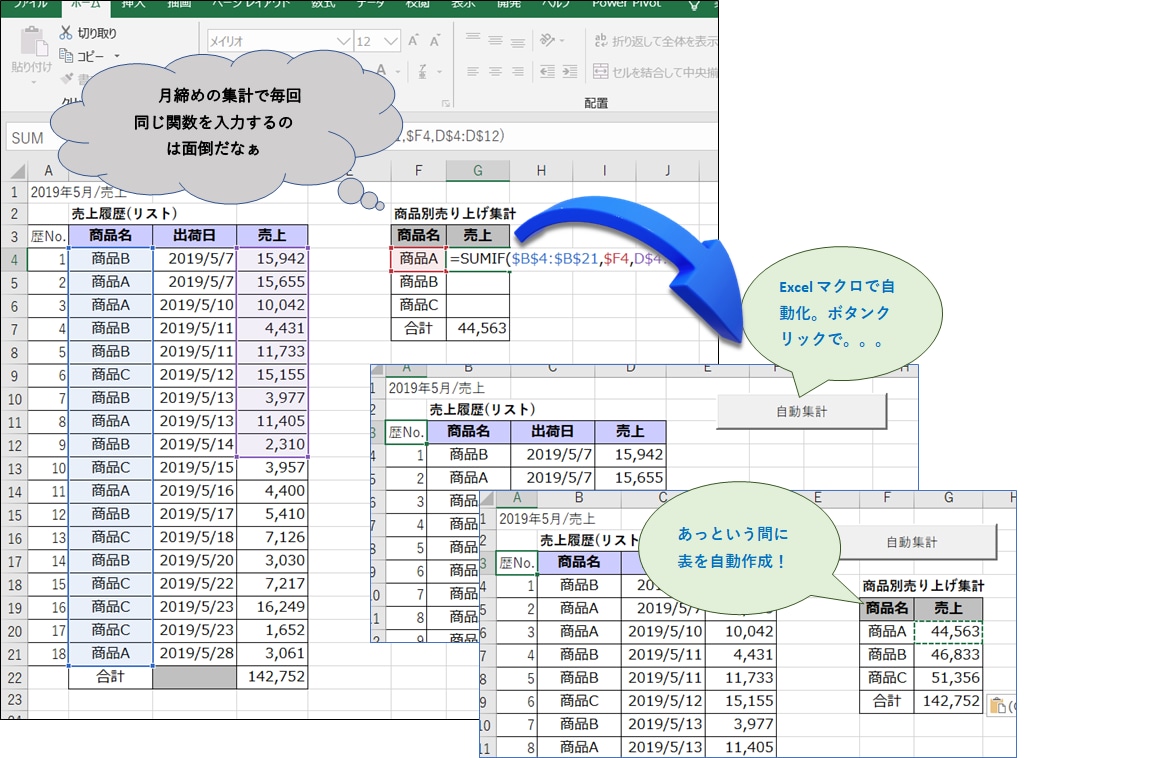Image resolution: width=1152 pixels, height=758 pixels.
Task: Click the paste options icon in front window
Action: (998, 706)
